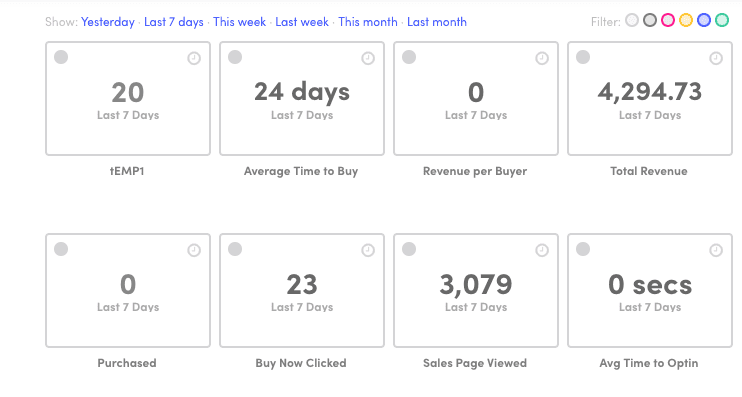Click the 0 secs value

click(x=650, y=284)
